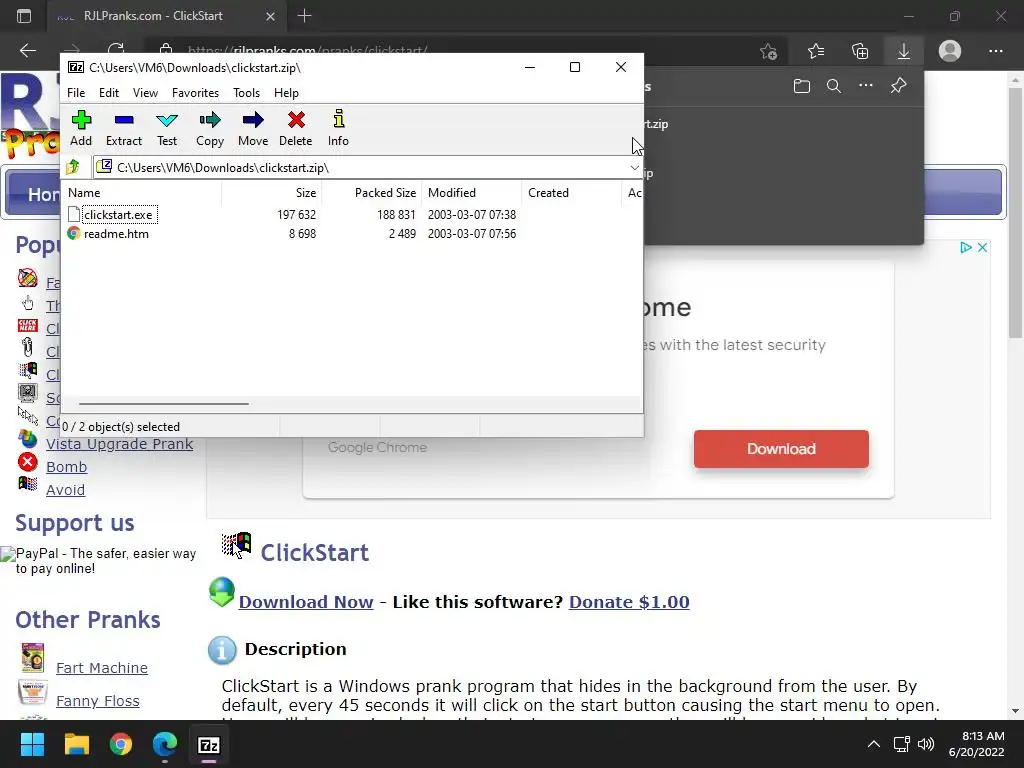Screen dimensions: 1024x768
Task: Extract files using the Extract toolbar icon
Action: [x=123, y=128]
